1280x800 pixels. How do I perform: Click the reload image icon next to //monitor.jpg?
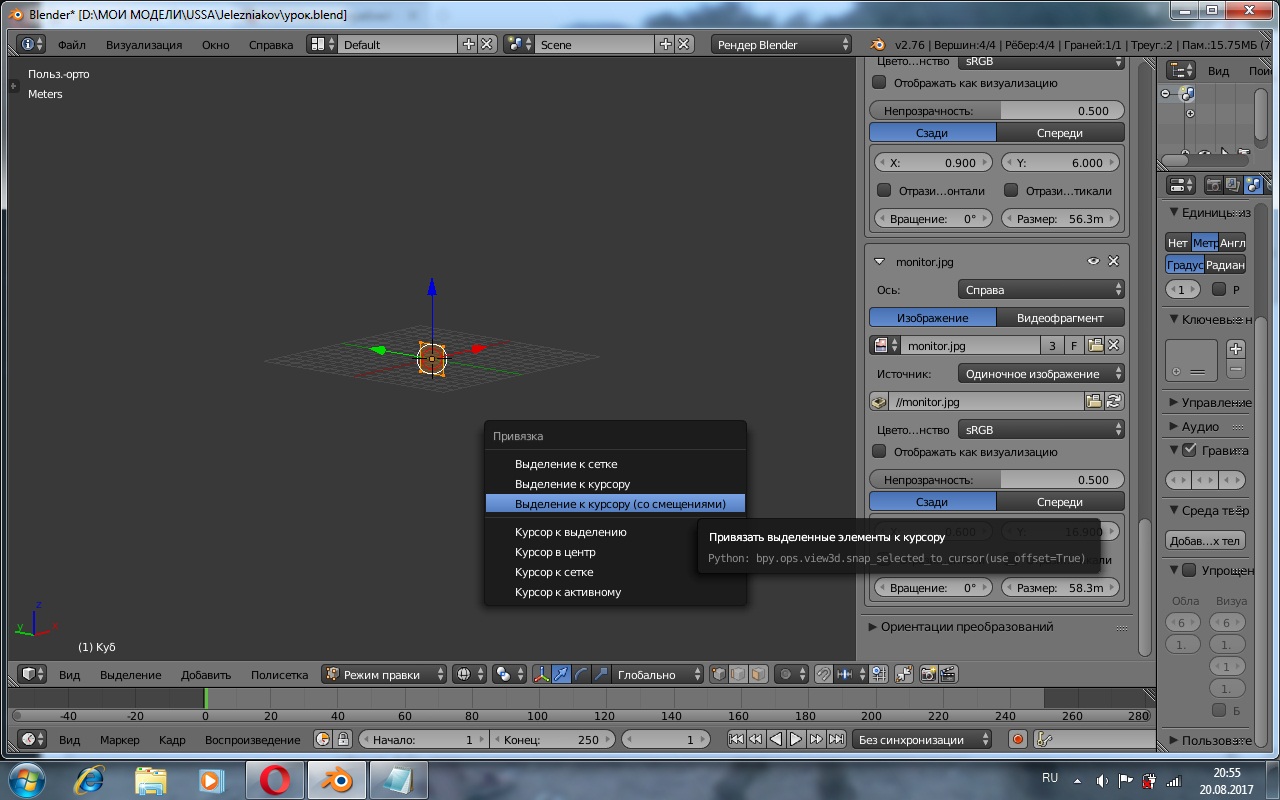(x=1114, y=402)
